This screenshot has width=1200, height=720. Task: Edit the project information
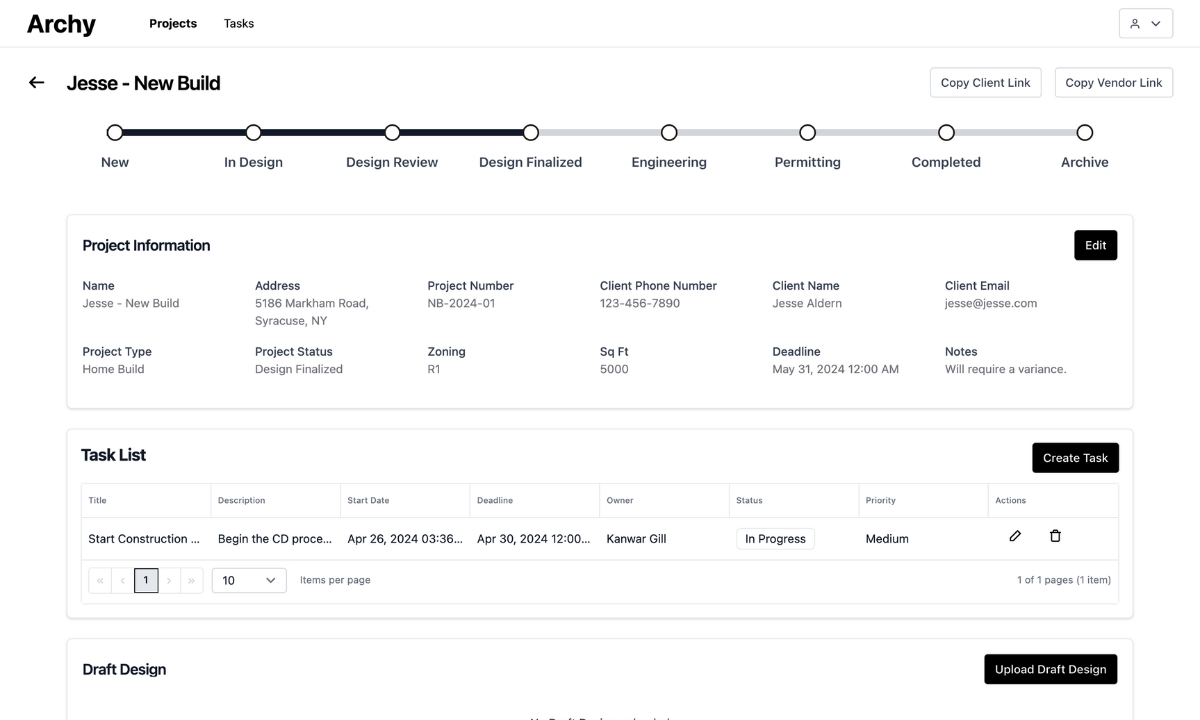1096,245
